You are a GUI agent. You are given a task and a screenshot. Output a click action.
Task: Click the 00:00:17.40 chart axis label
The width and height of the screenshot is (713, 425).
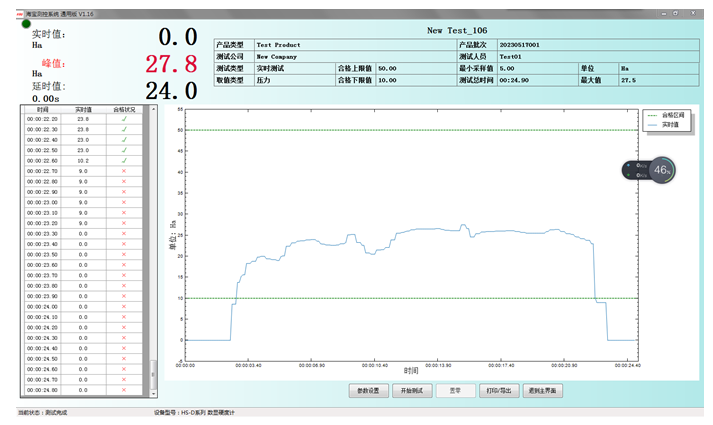(501, 365)
